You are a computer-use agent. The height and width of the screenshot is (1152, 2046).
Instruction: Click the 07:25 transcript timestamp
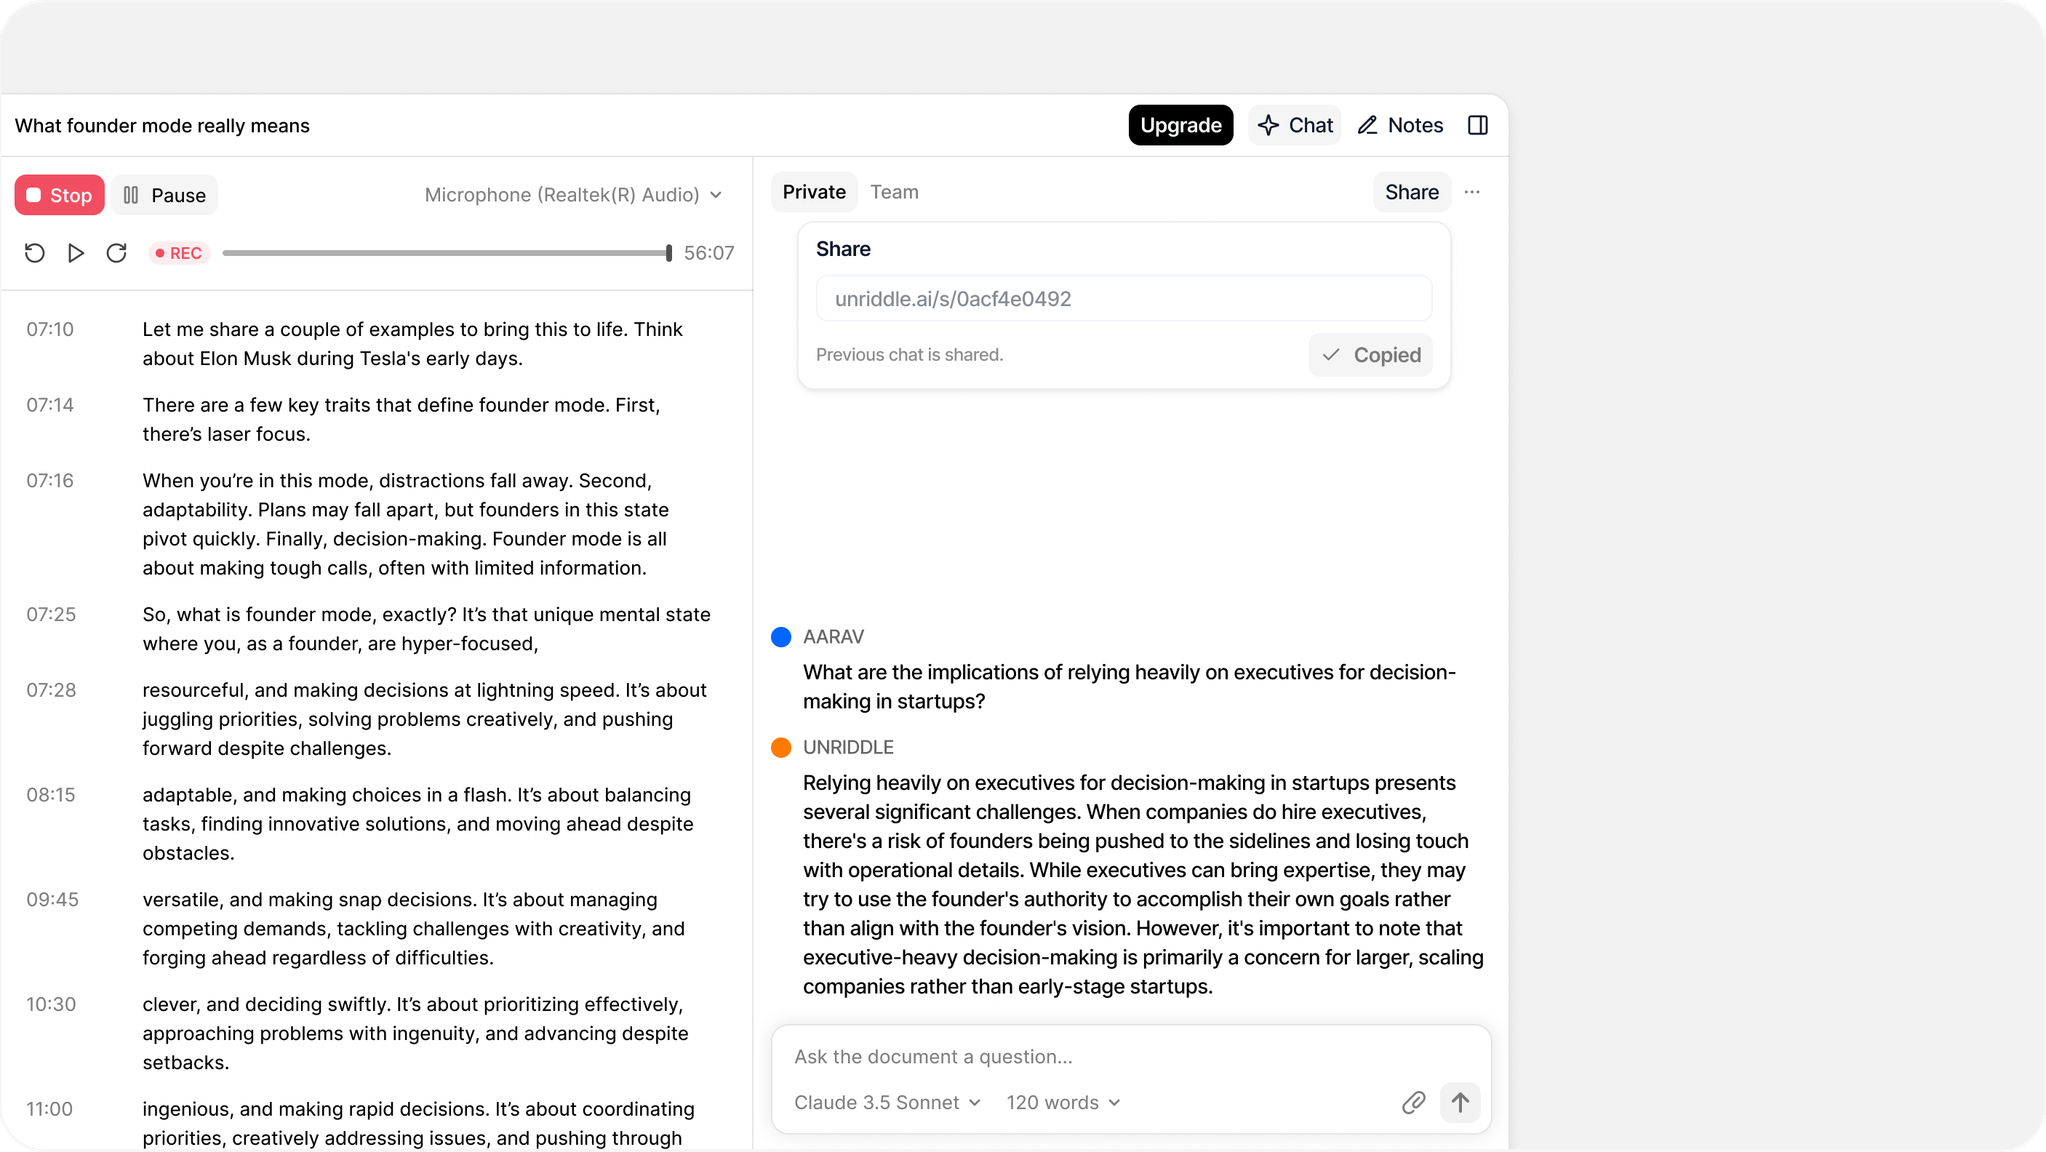click(x=51, y=614)
